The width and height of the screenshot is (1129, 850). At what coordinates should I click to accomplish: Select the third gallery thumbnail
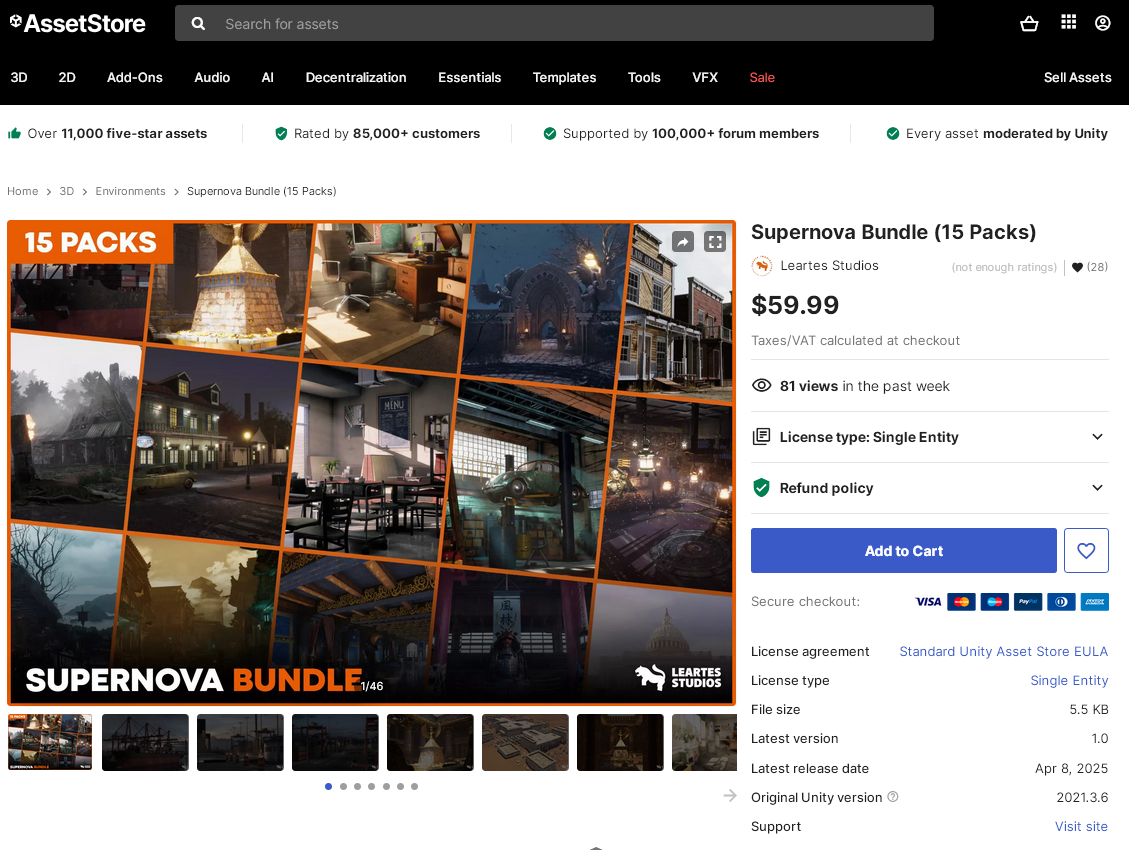click(240, 742)
